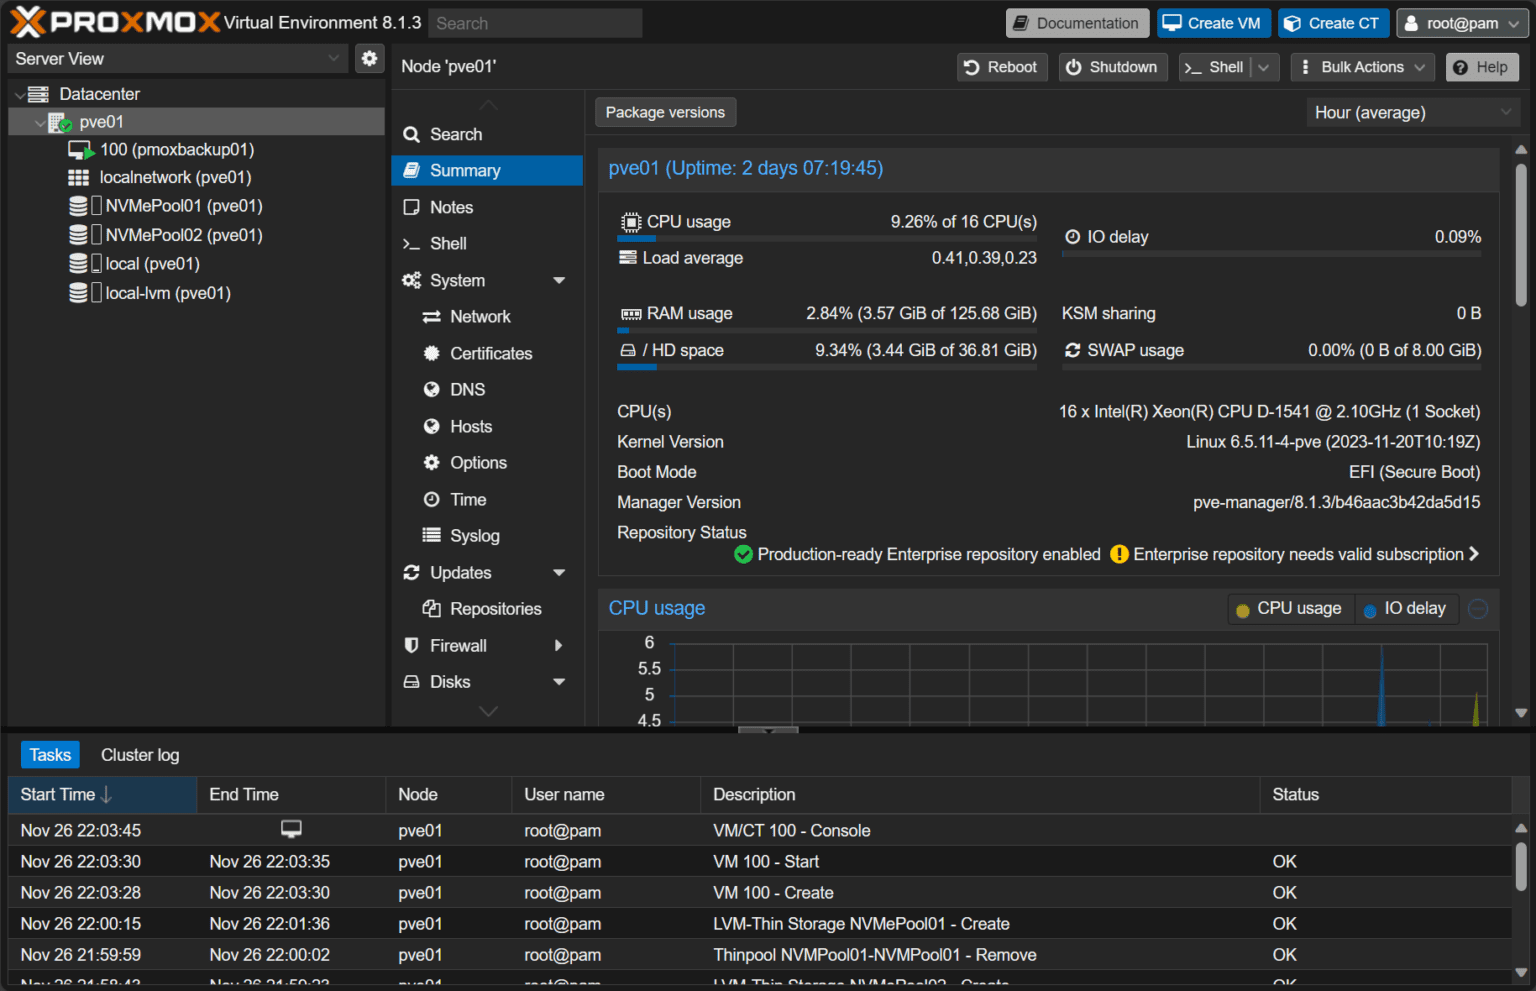Open the Package versions dialog
The width and height of the screenshot is (1536, 991).
point(665,112)
